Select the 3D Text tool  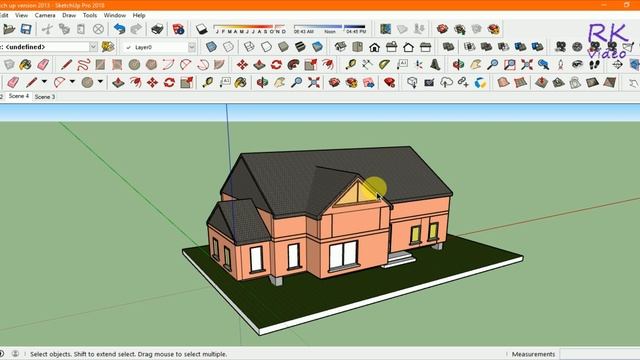pos(435,64)
